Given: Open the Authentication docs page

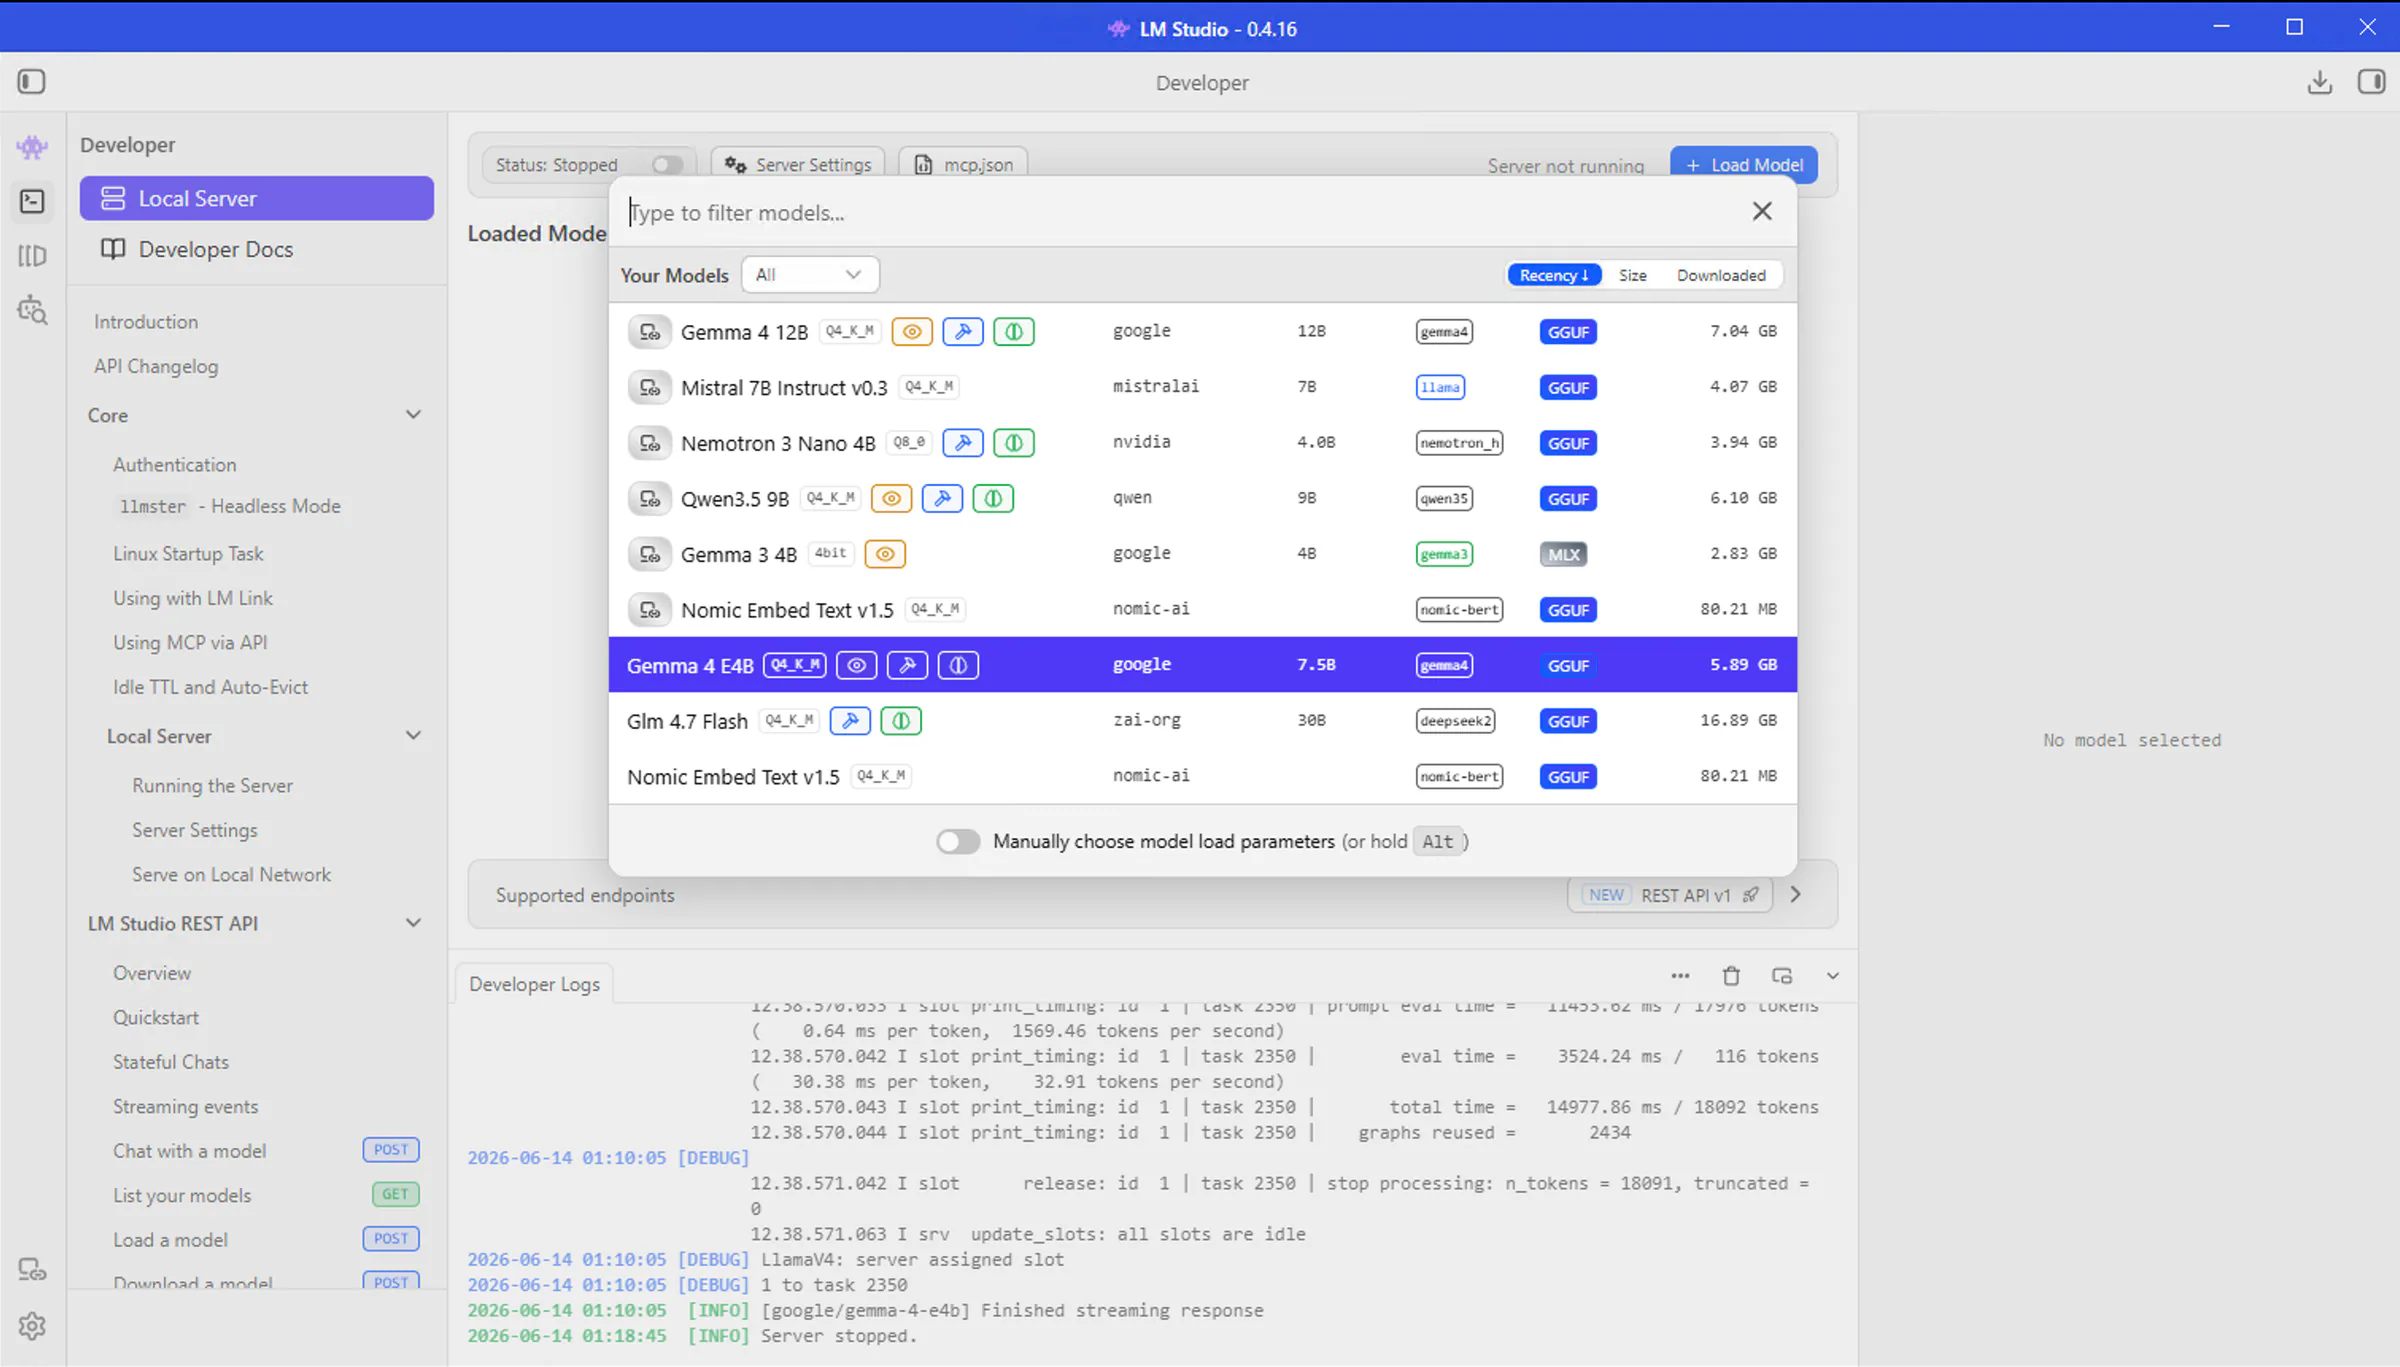Looking at the screenshot, I should point(175,465).
